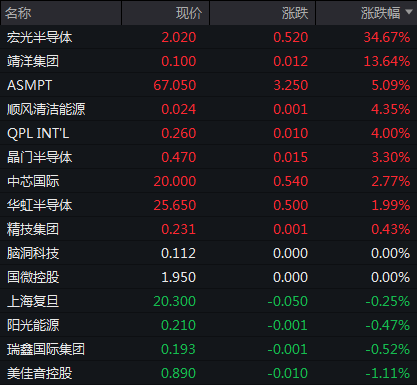Click 阳光能源 price 0.210
The height and width of the screenshot is (385, 417).
click(x=179, y=325)
